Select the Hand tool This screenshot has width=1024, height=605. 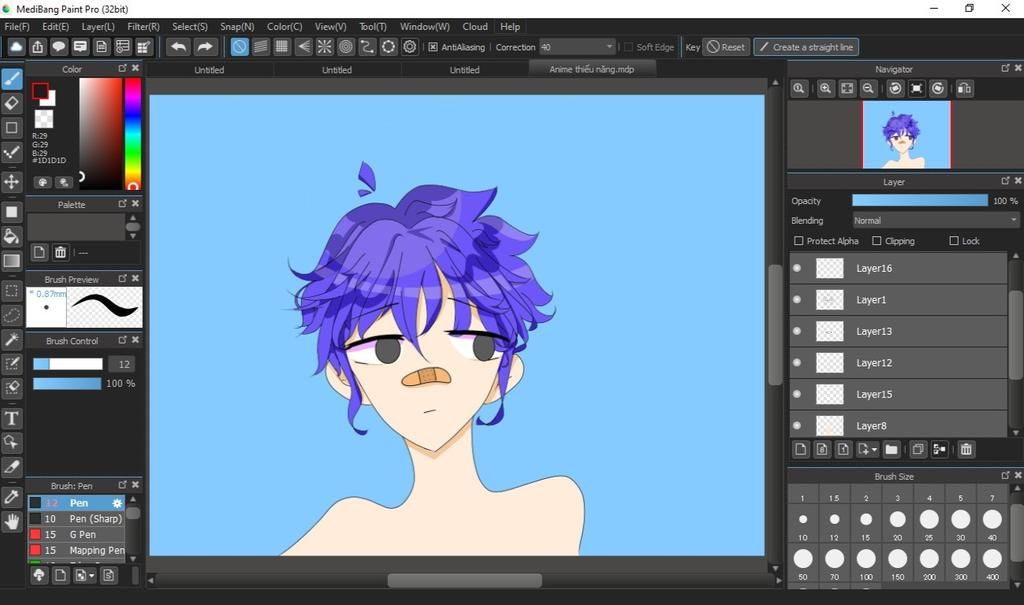[x=12, y=521]
